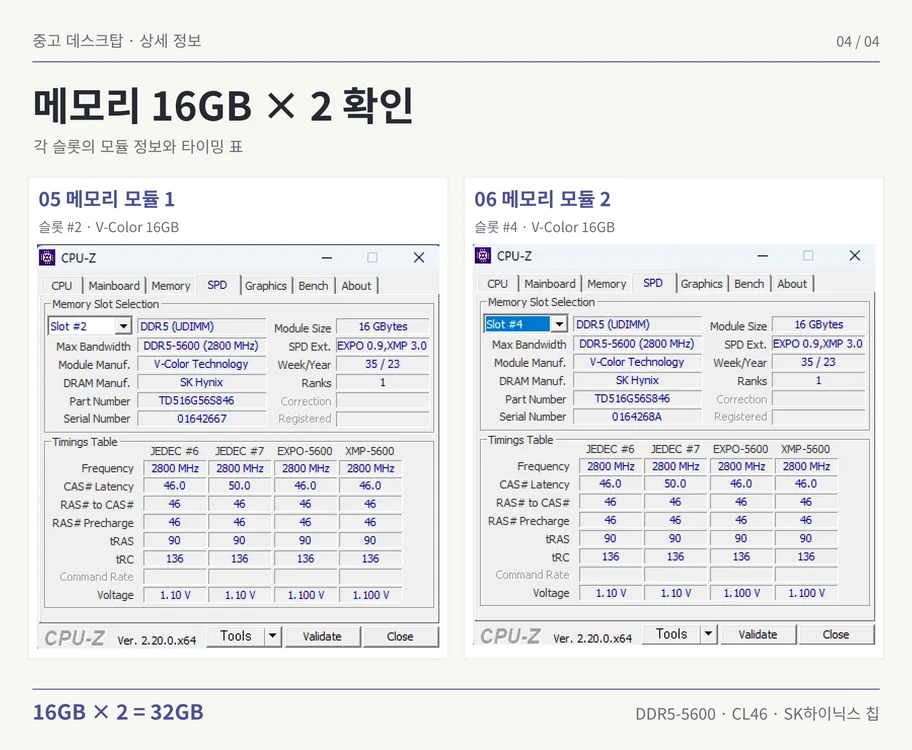Open Graphics tab in right CPU-Z window
The image size is (912, 750).
tap(701, 283)
